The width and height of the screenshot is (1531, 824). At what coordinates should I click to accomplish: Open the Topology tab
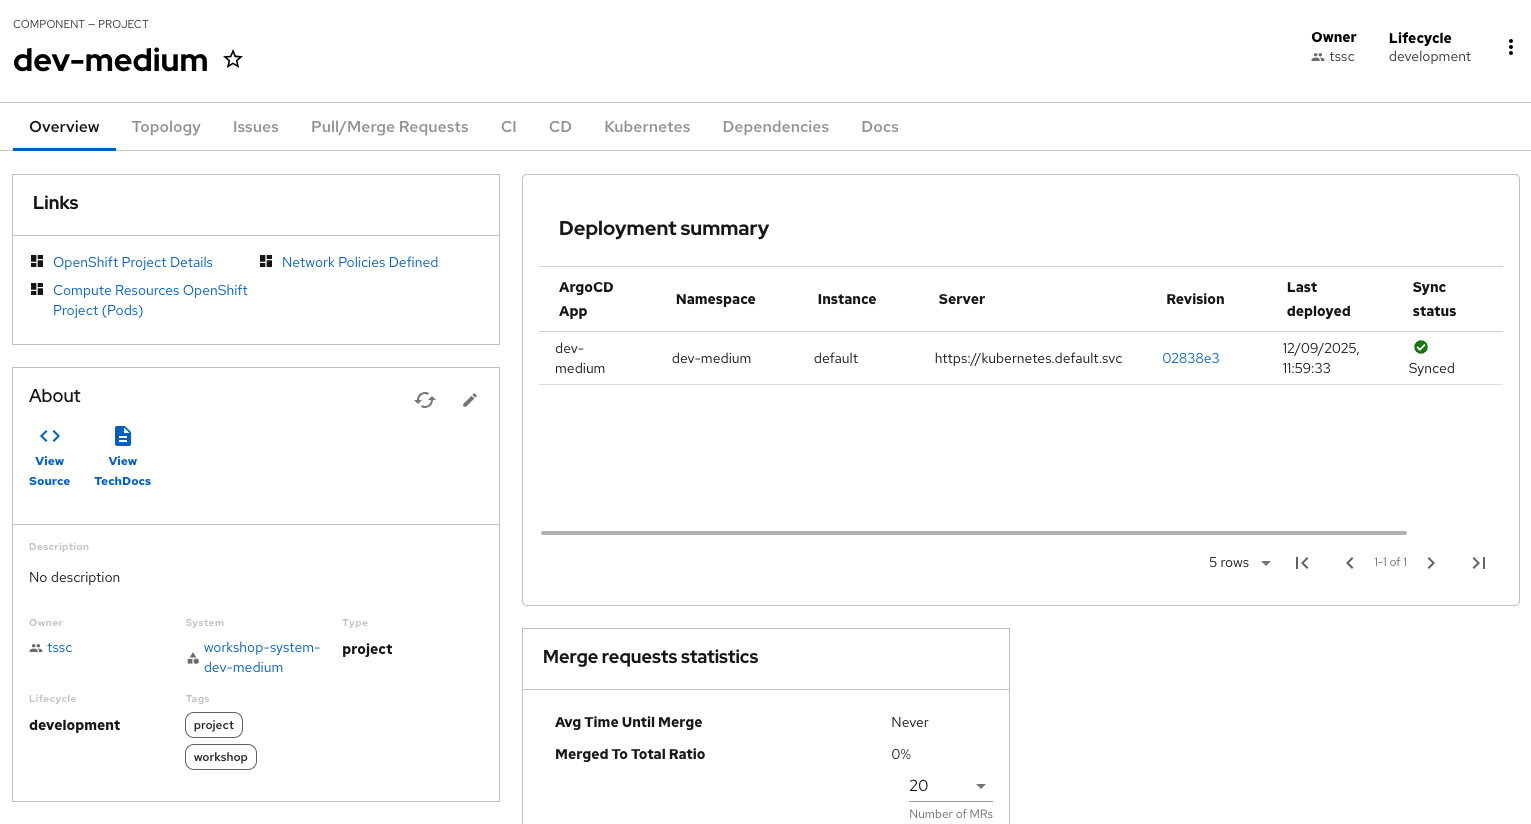pos(166,127)
